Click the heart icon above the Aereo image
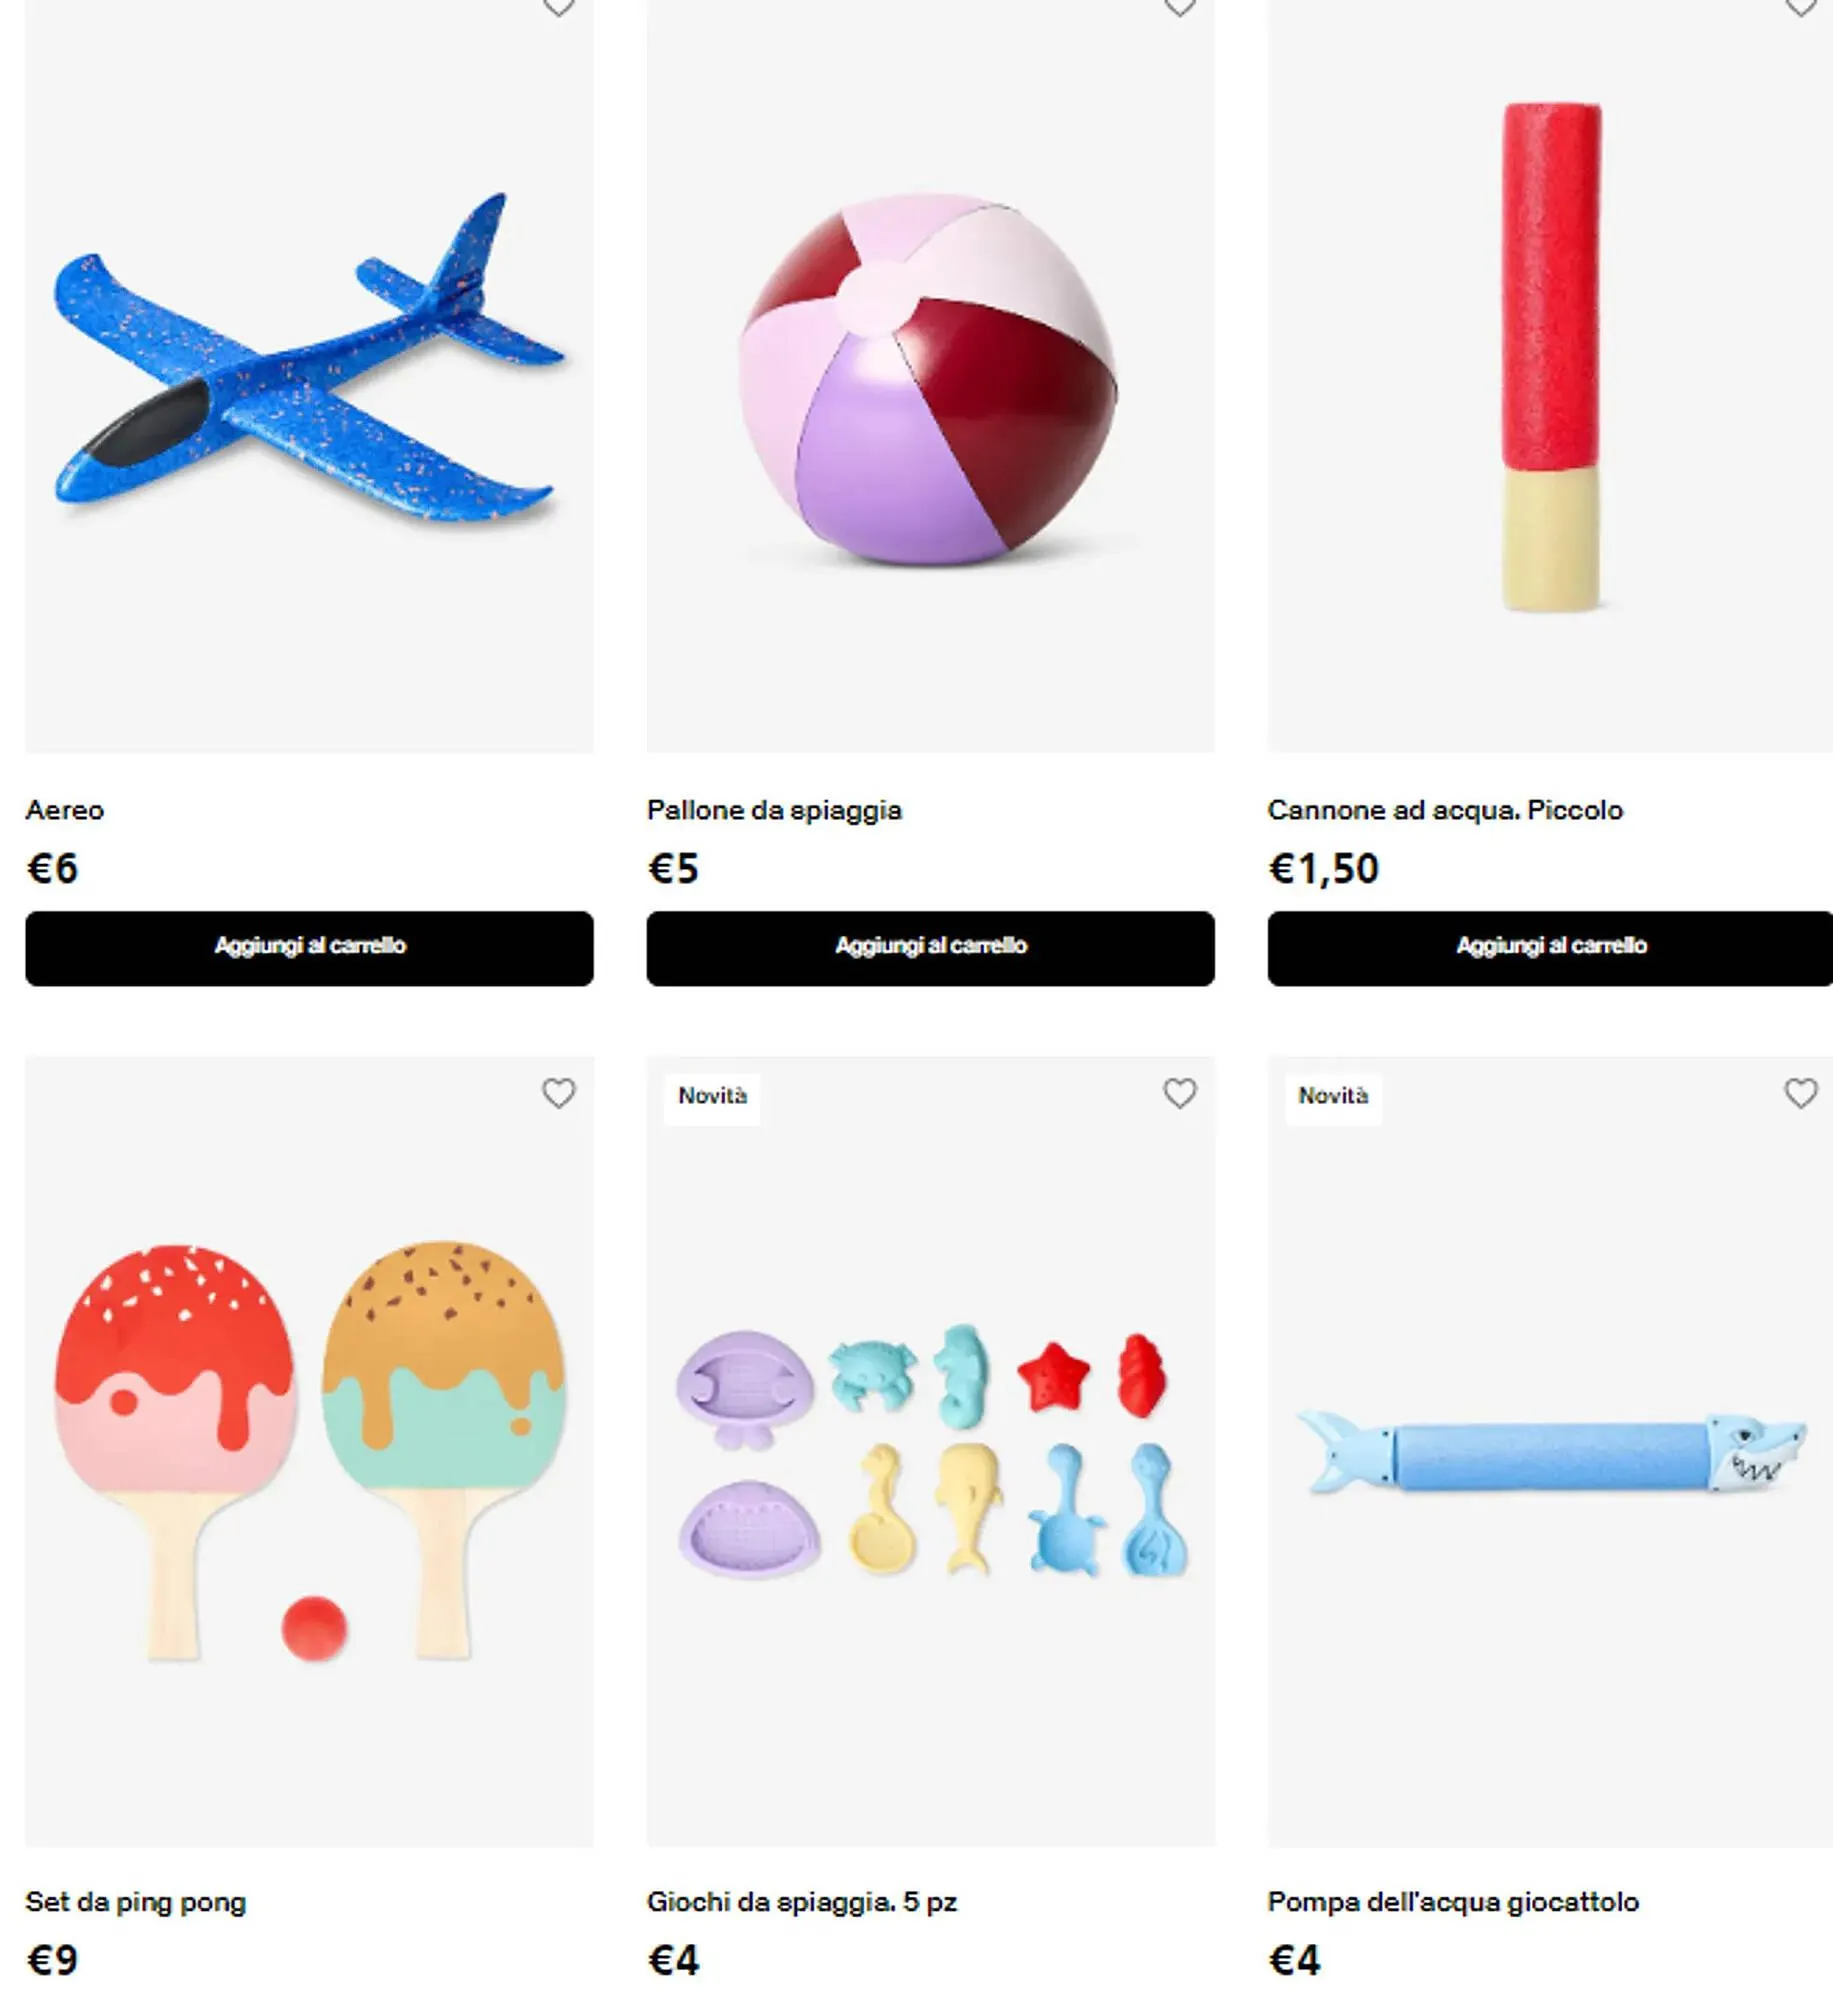The height and width of the screenshot is (2000, 1833). pos(558,8)
